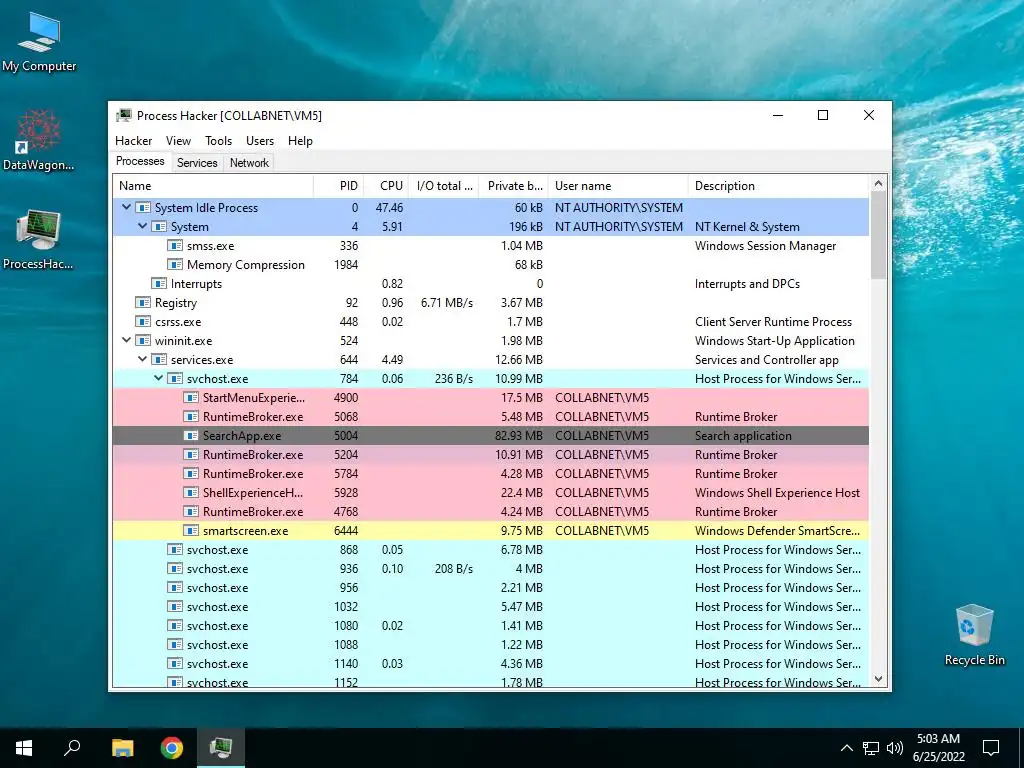1024x768 pixels.
Task: Click the smartscreen.exe process icon
Action: pyautogui.click(x=191, y=530)
